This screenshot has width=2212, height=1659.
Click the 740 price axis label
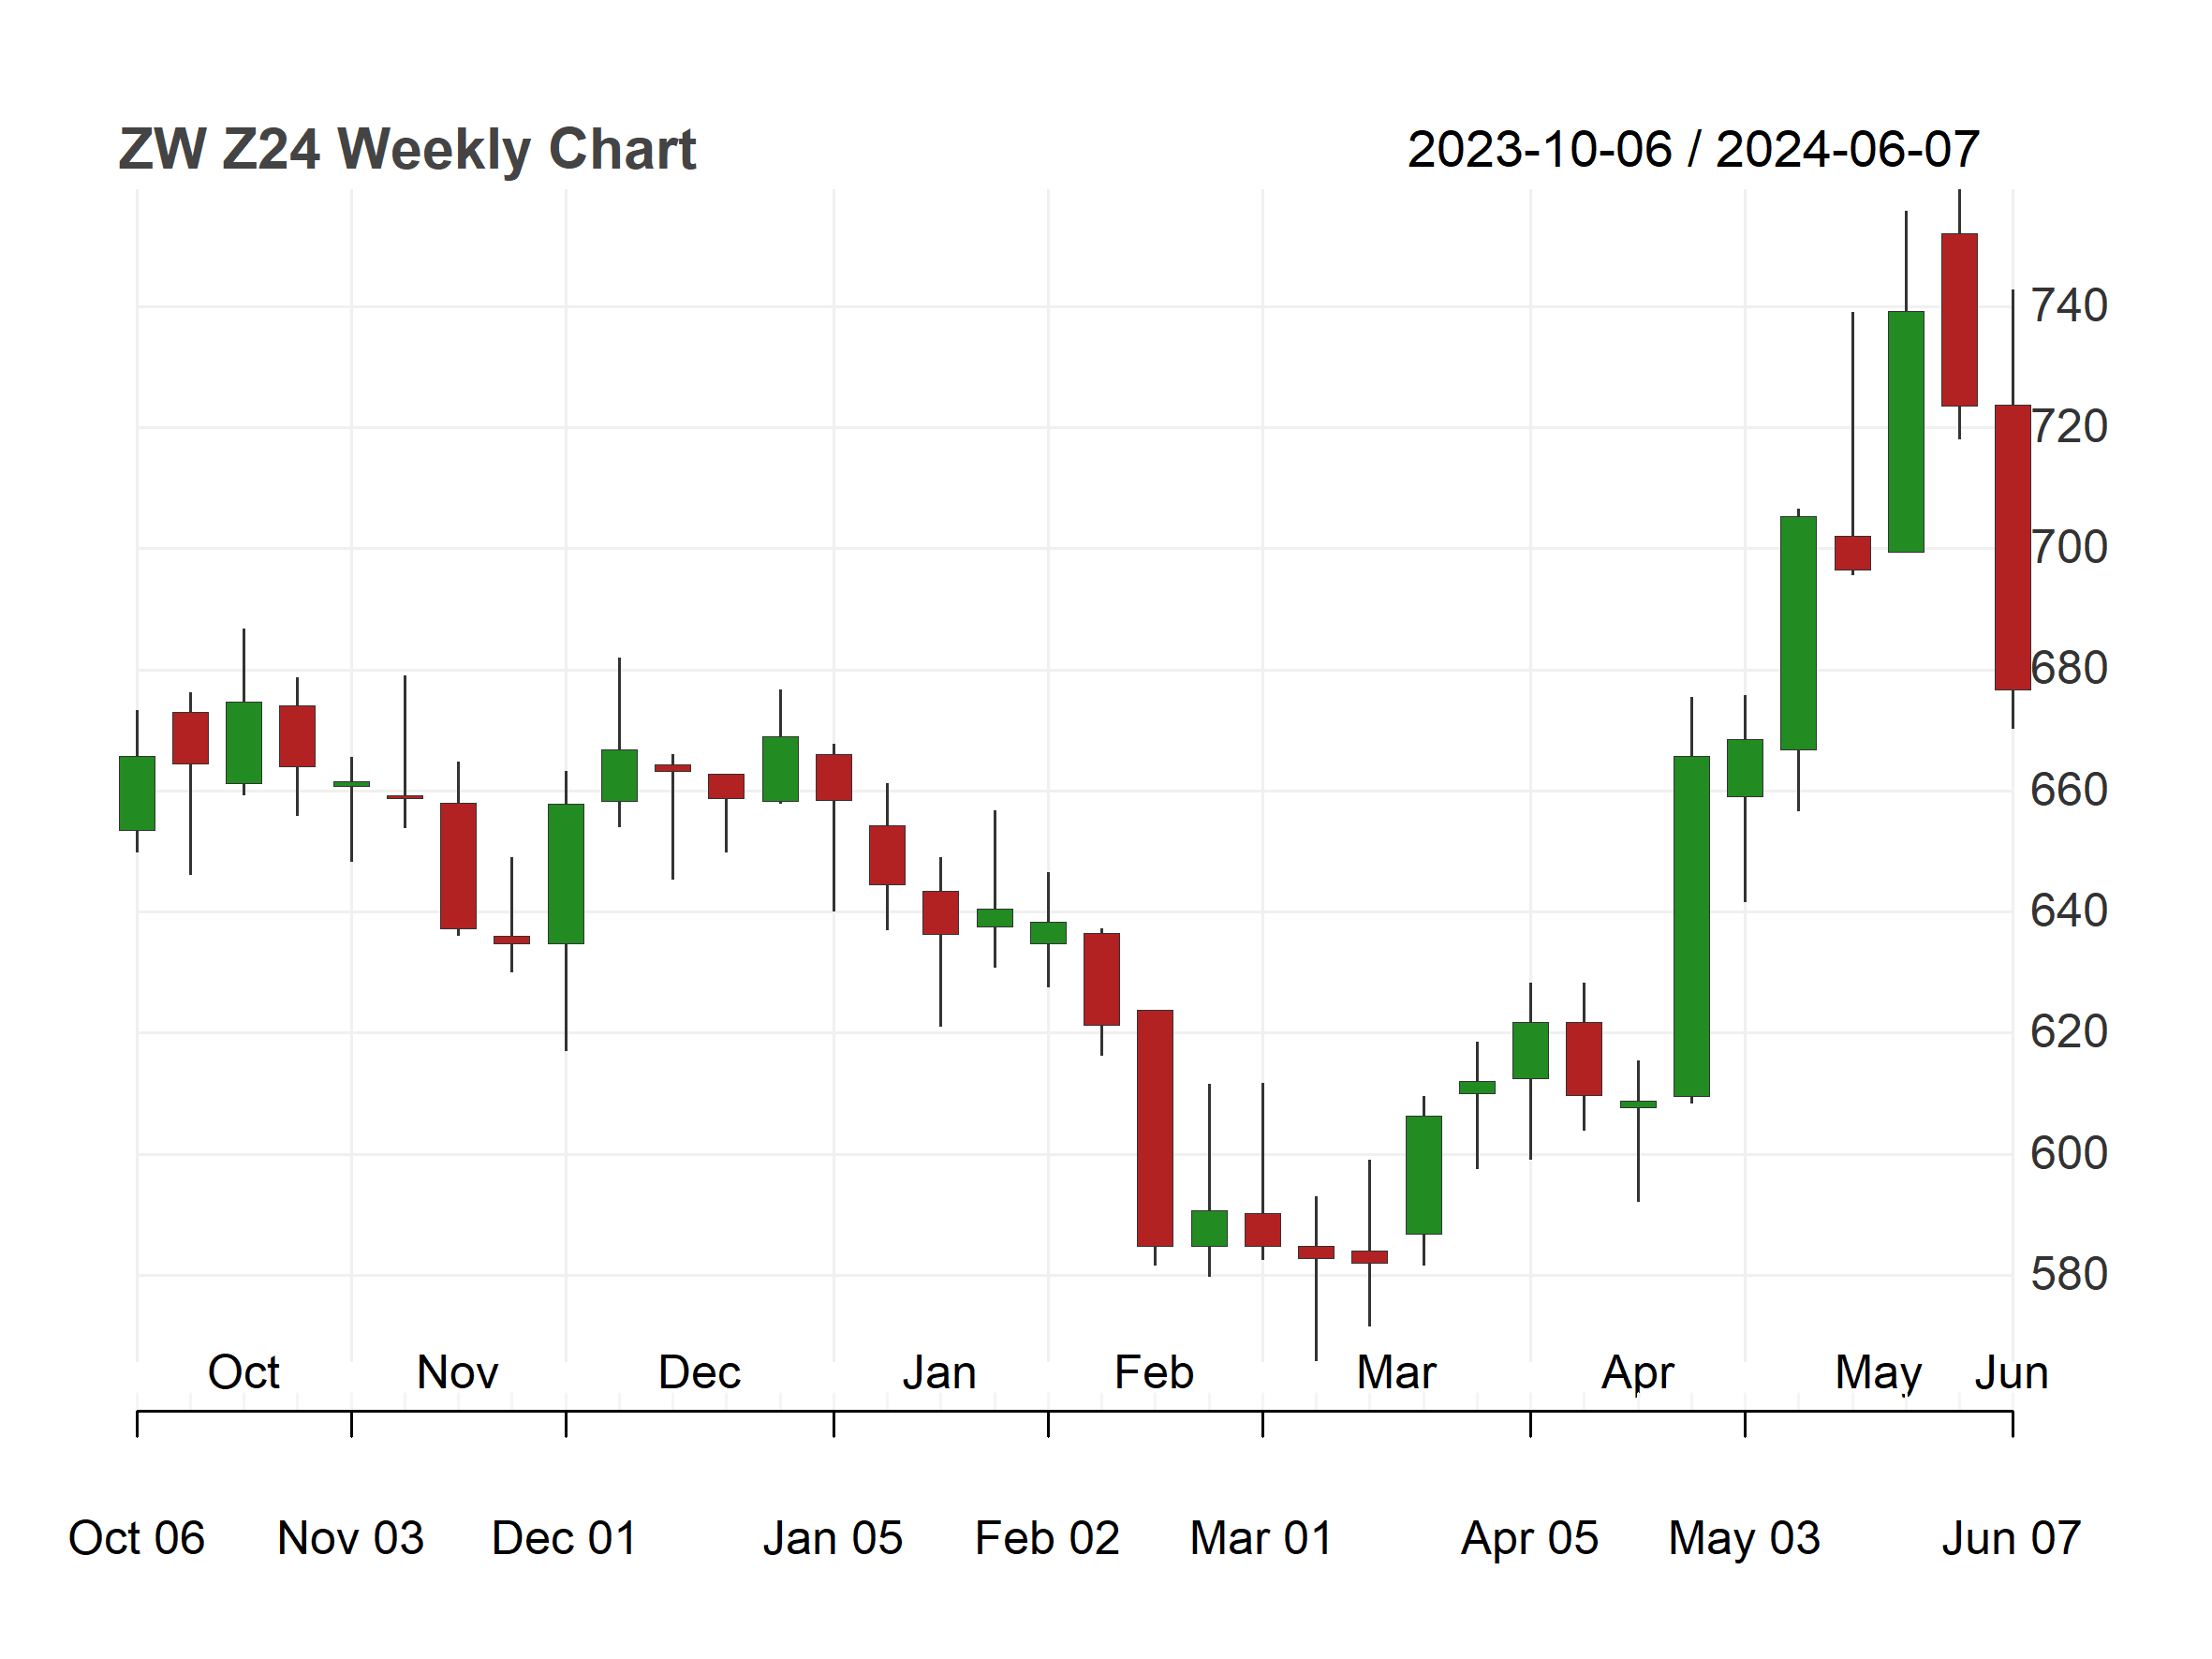(2069, 305)
